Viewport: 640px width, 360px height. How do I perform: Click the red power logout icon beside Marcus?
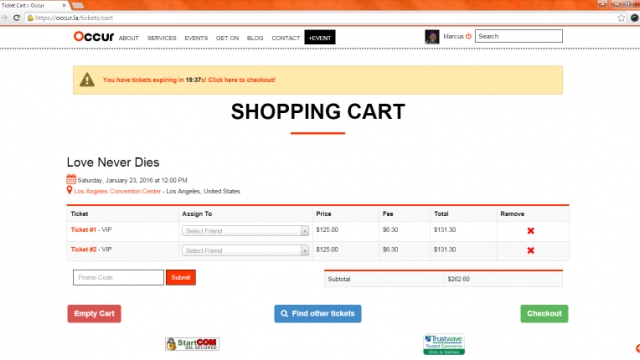tap(469, 36)
